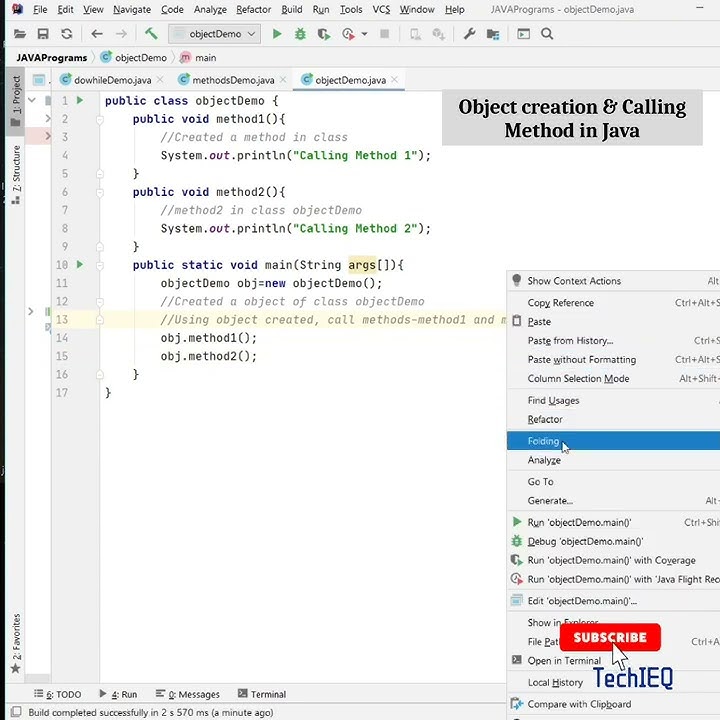Image resolution: width=720 pixels, height=720 pixels.
Task: Click run gutter arrow on line 1
Action: coord(80,100)
